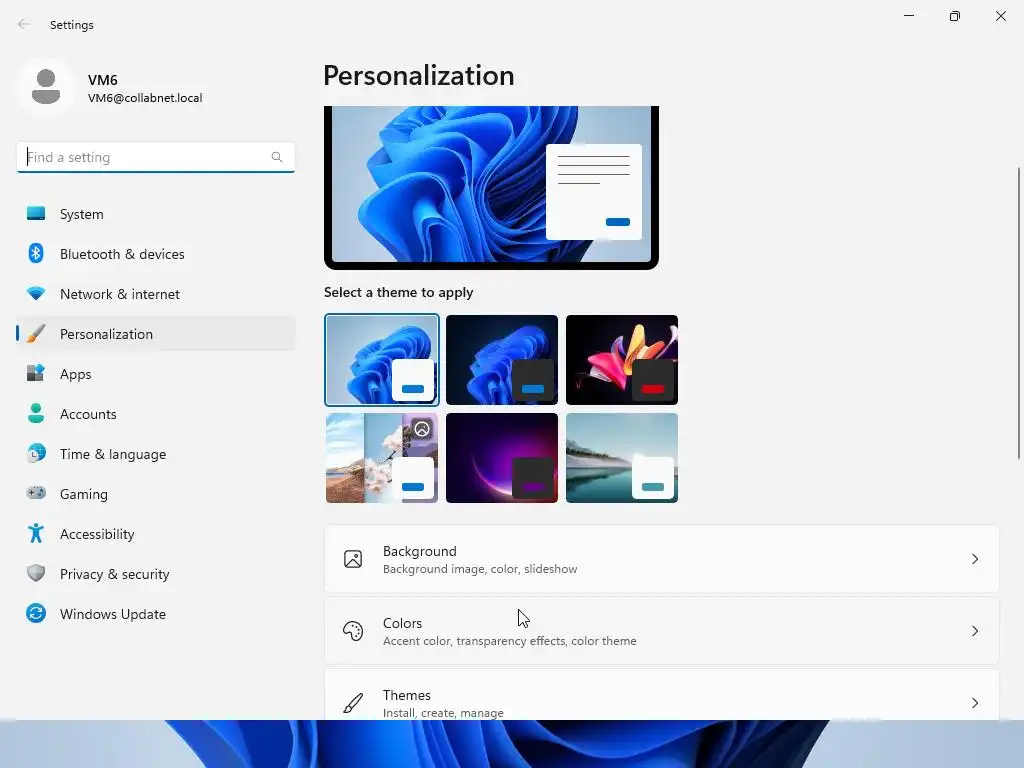The width and height of the screenshot is (1024, 768).
Task: Click the VM6 user avatar
Action: (x=46, y=87)
